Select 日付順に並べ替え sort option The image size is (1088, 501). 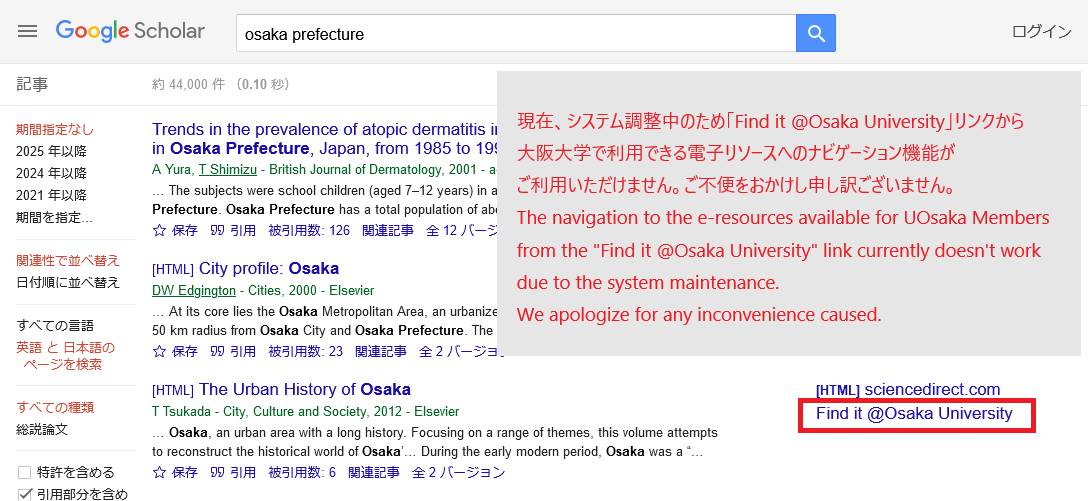coord(68,282)
